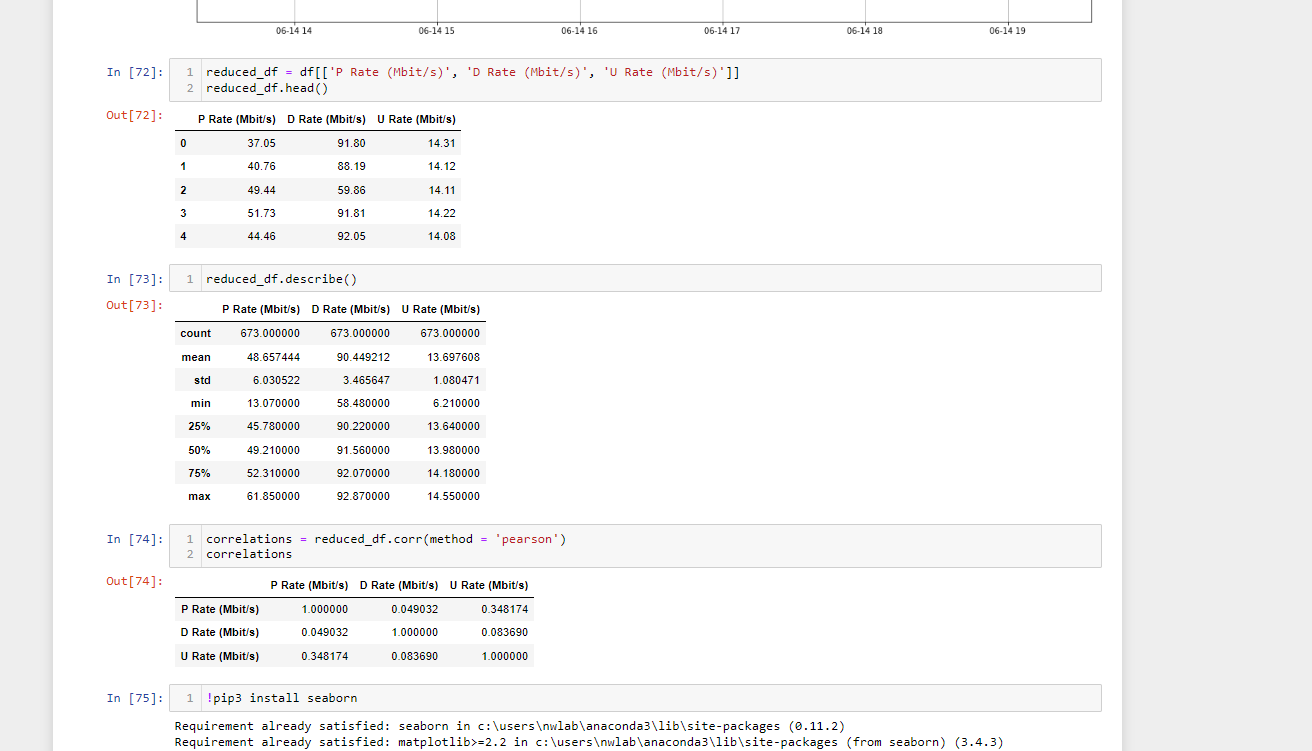Click correlation value 0.083690 in D Rate row
1312x751 pixels.
pos(505,632)
